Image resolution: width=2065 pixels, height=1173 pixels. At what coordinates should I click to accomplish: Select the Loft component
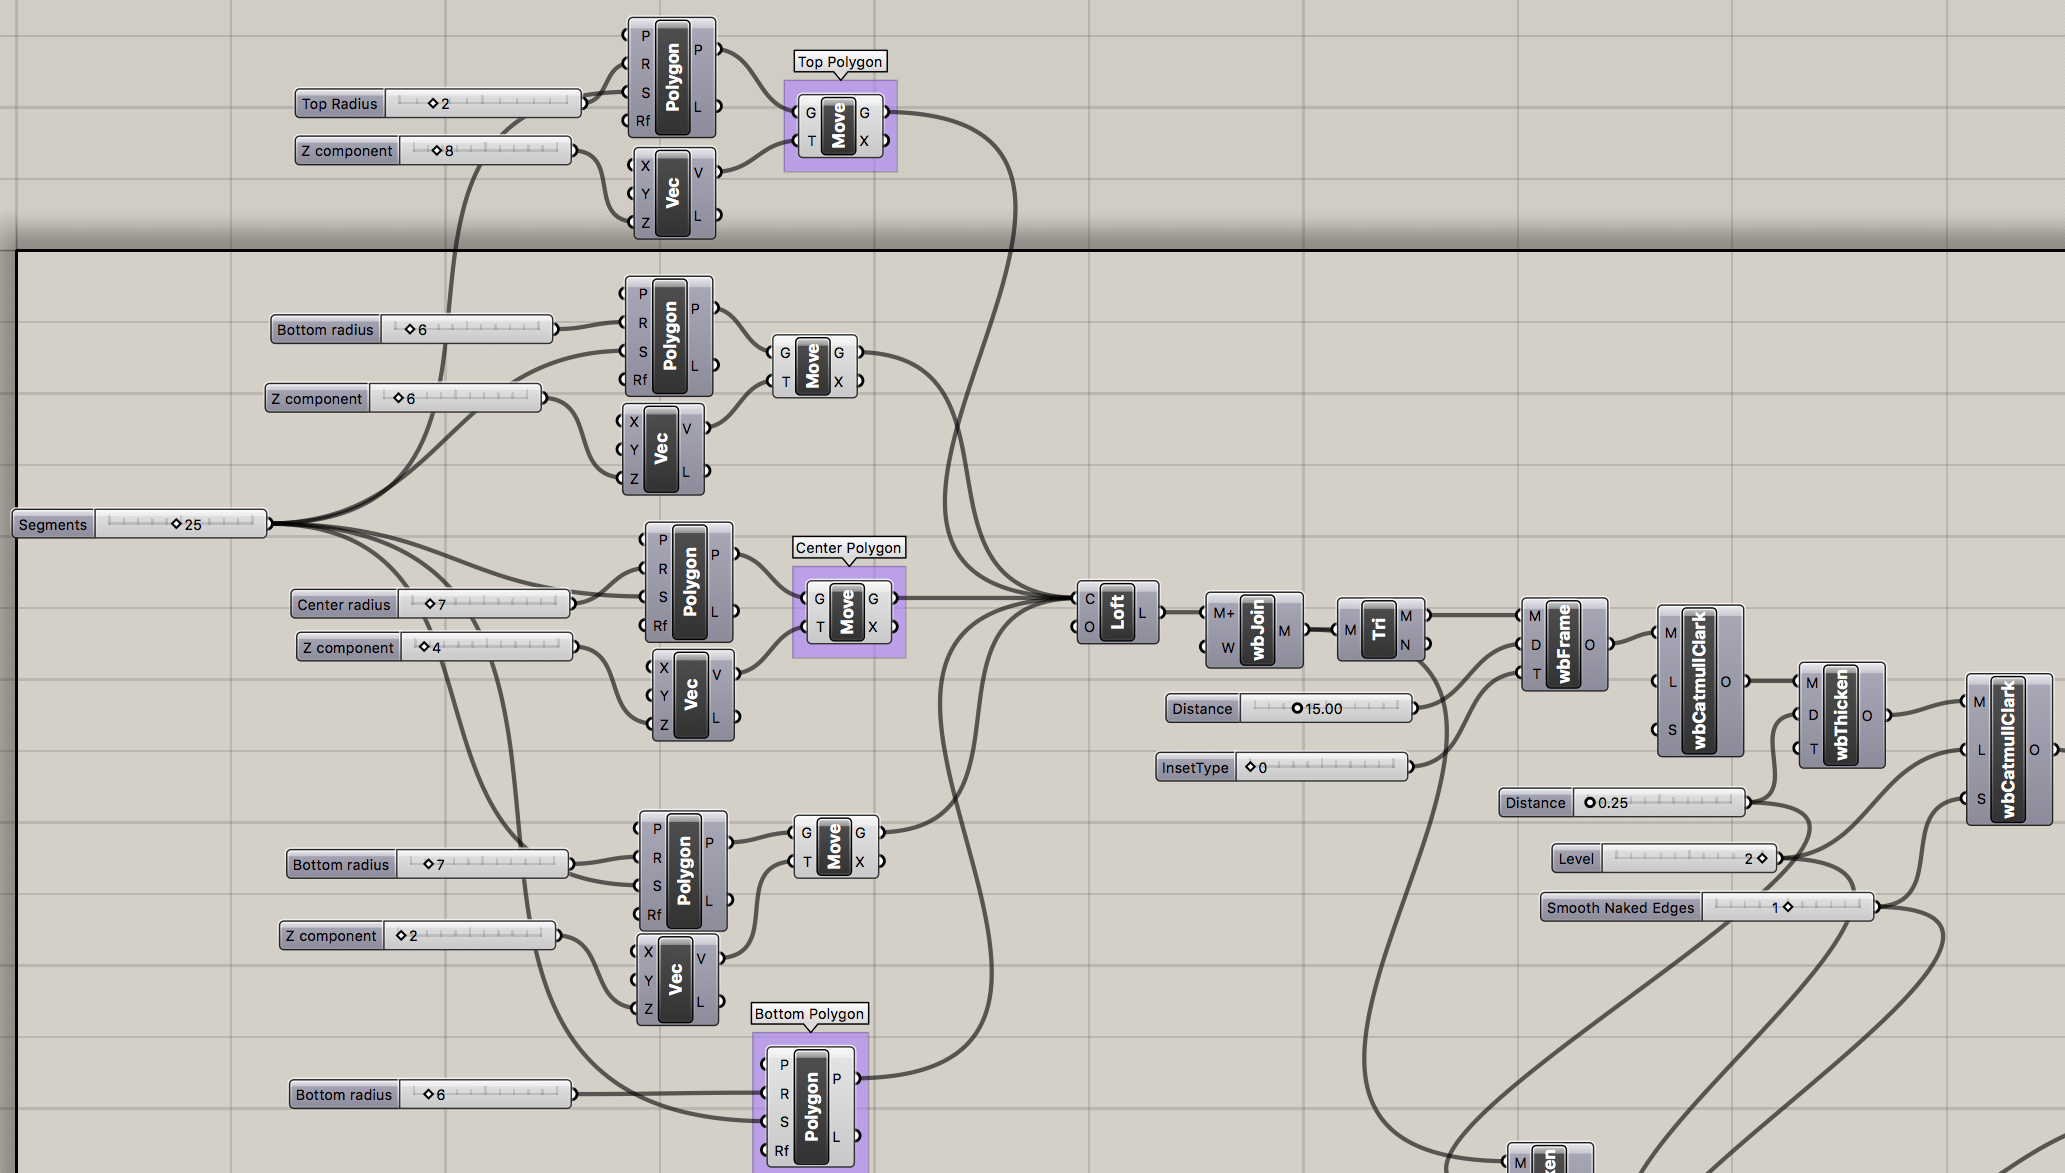(x=1117, y=612)
